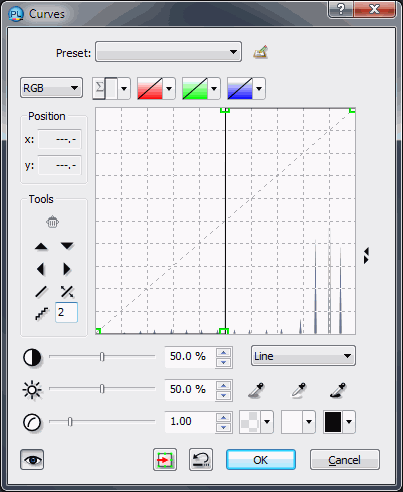Decrease brightness with the down spinner
This screenshot has height=492, width=403.
[x=223, y=395]
